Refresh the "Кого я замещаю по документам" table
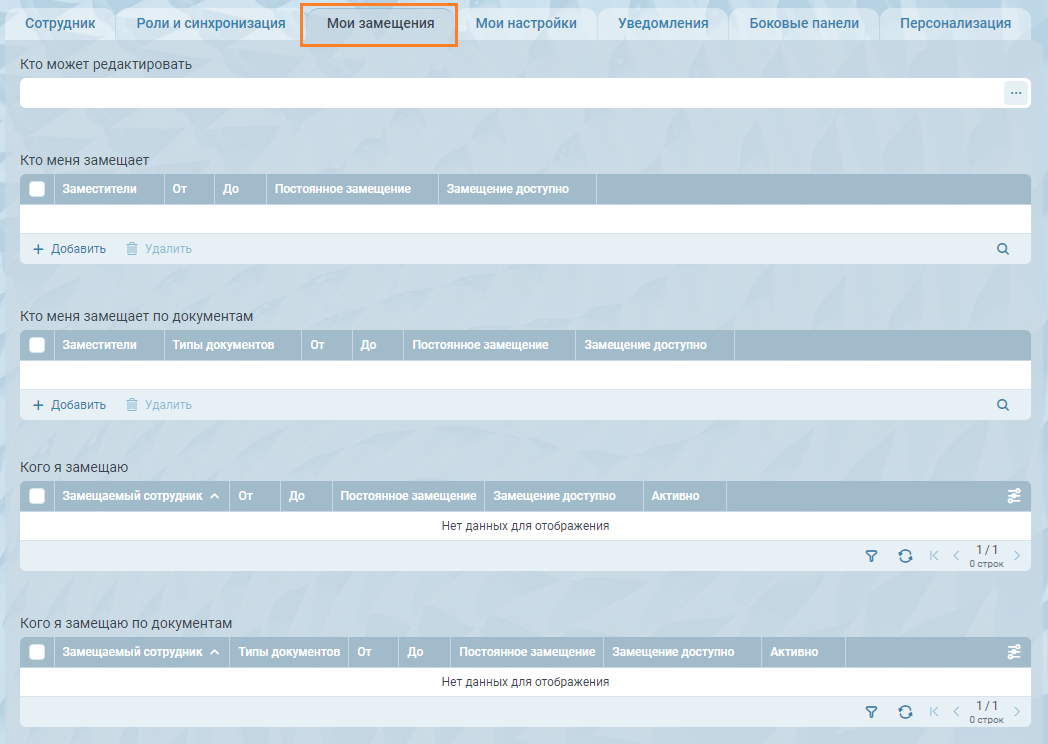 point(905,712)
